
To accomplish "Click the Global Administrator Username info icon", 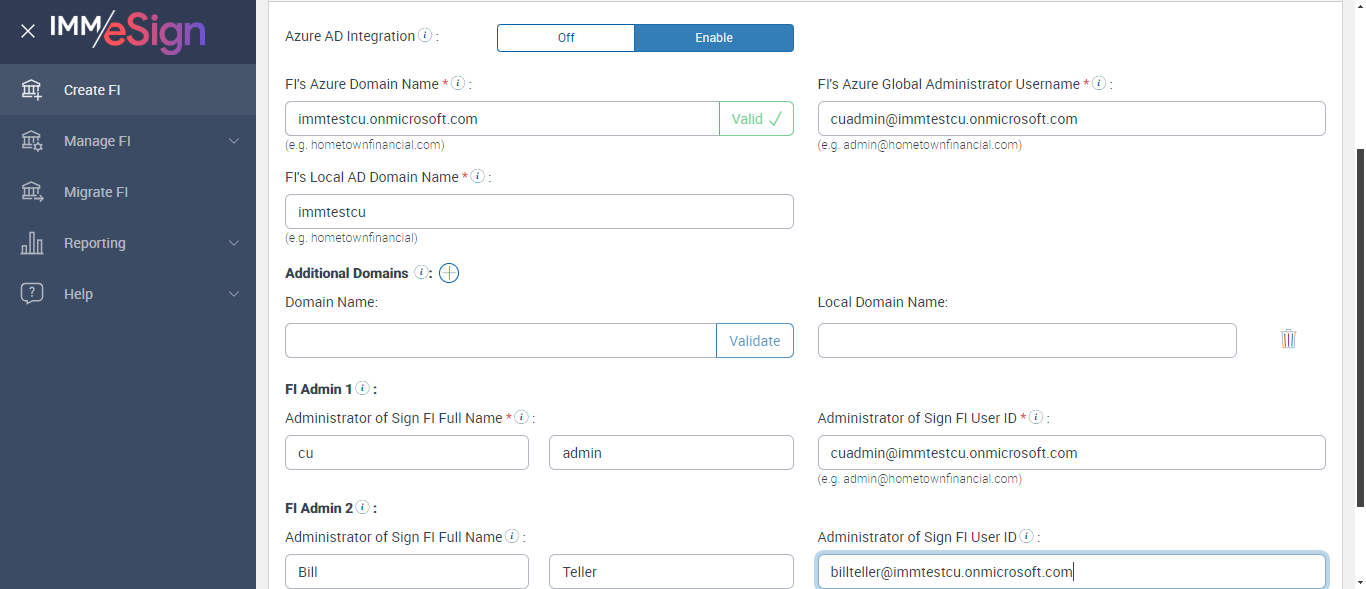I will pyautogui.click(x=1099, y=84).
